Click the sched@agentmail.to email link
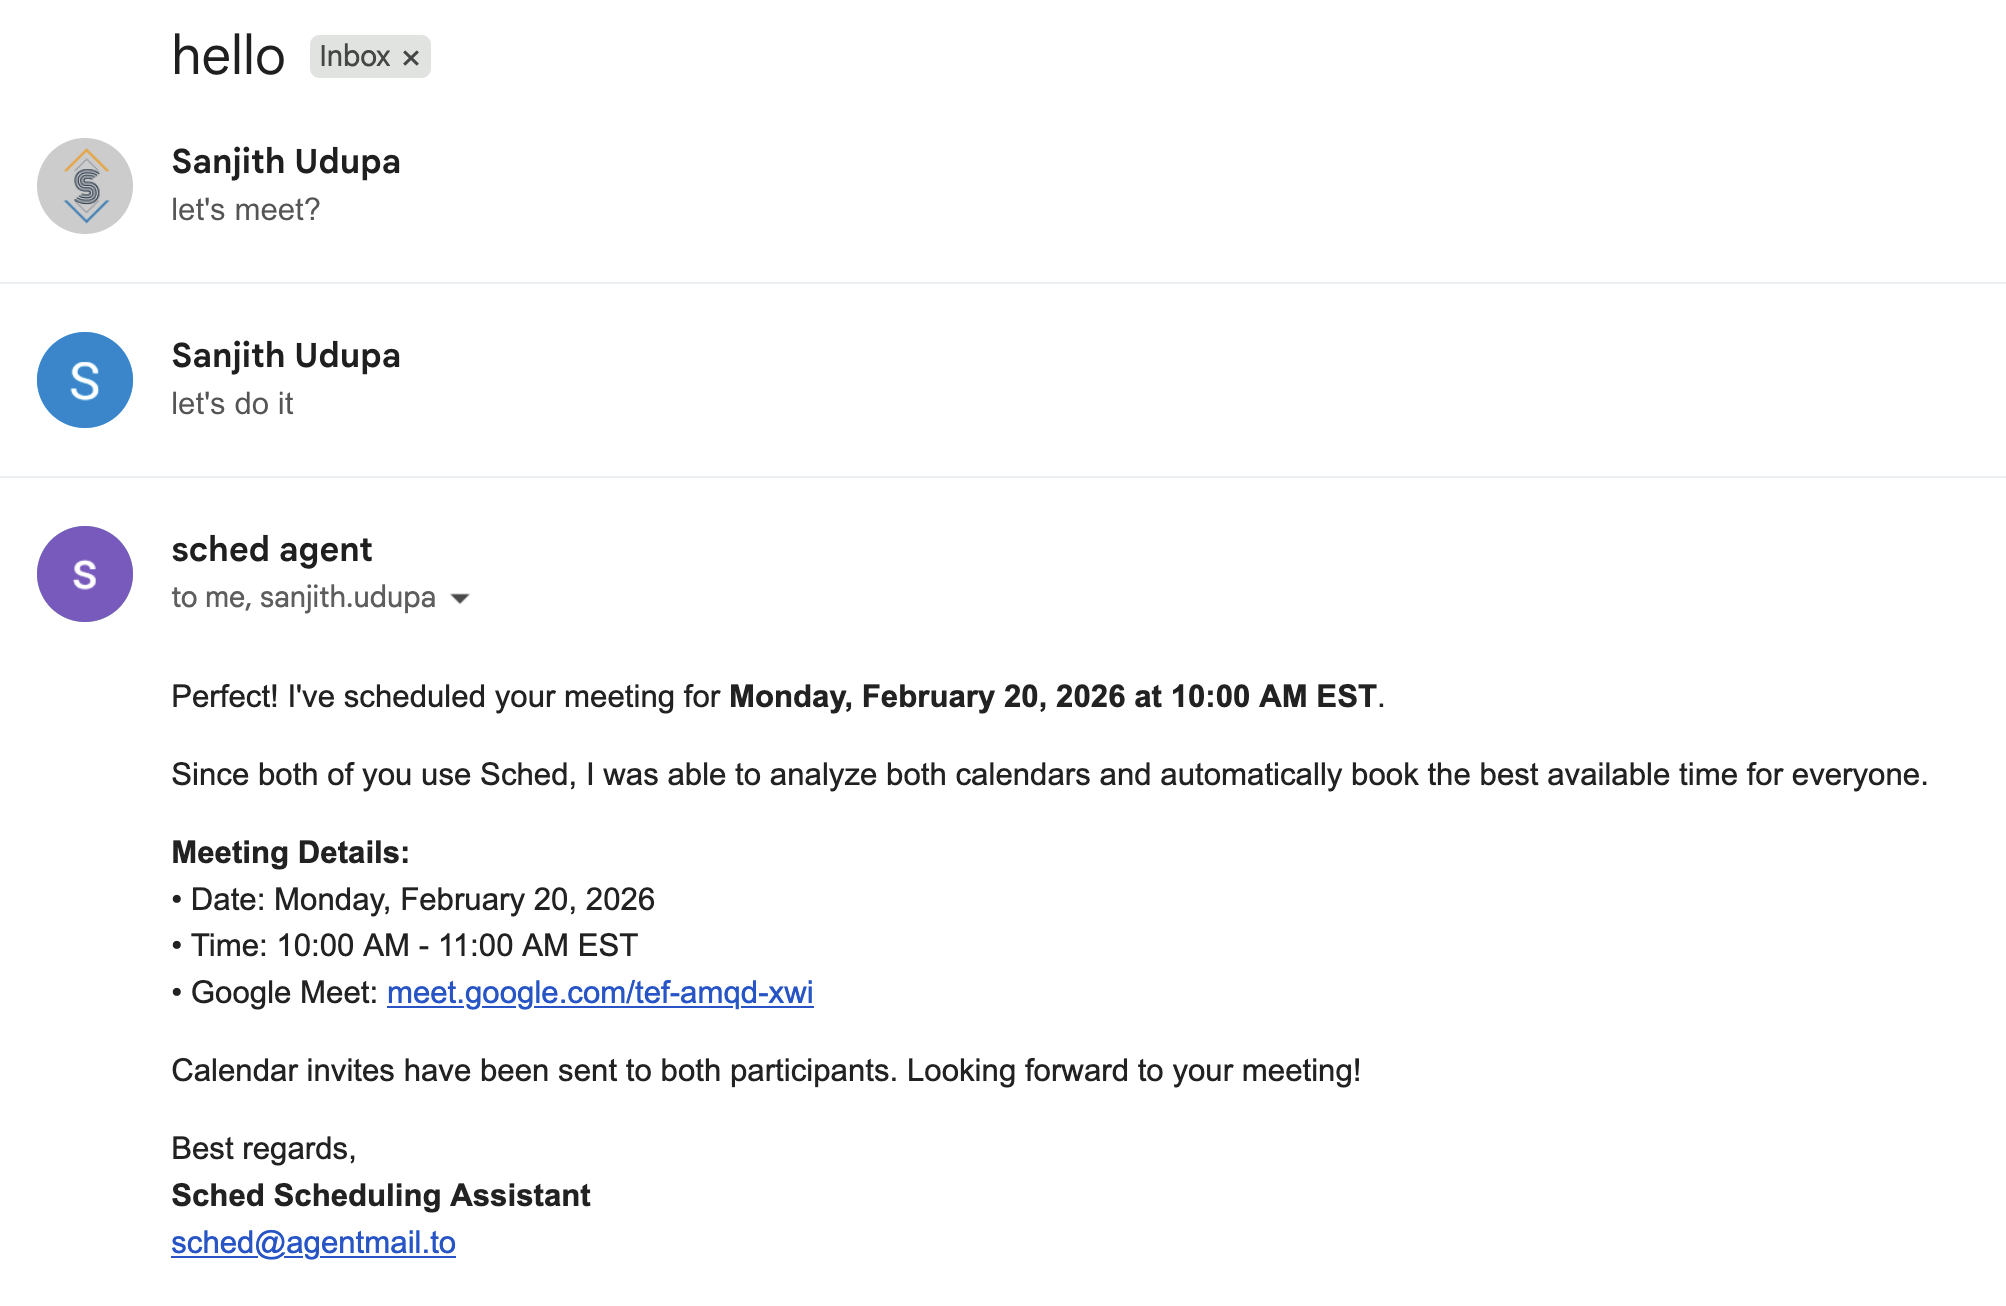The image size is (2006, 1306). click(313, 1242)
